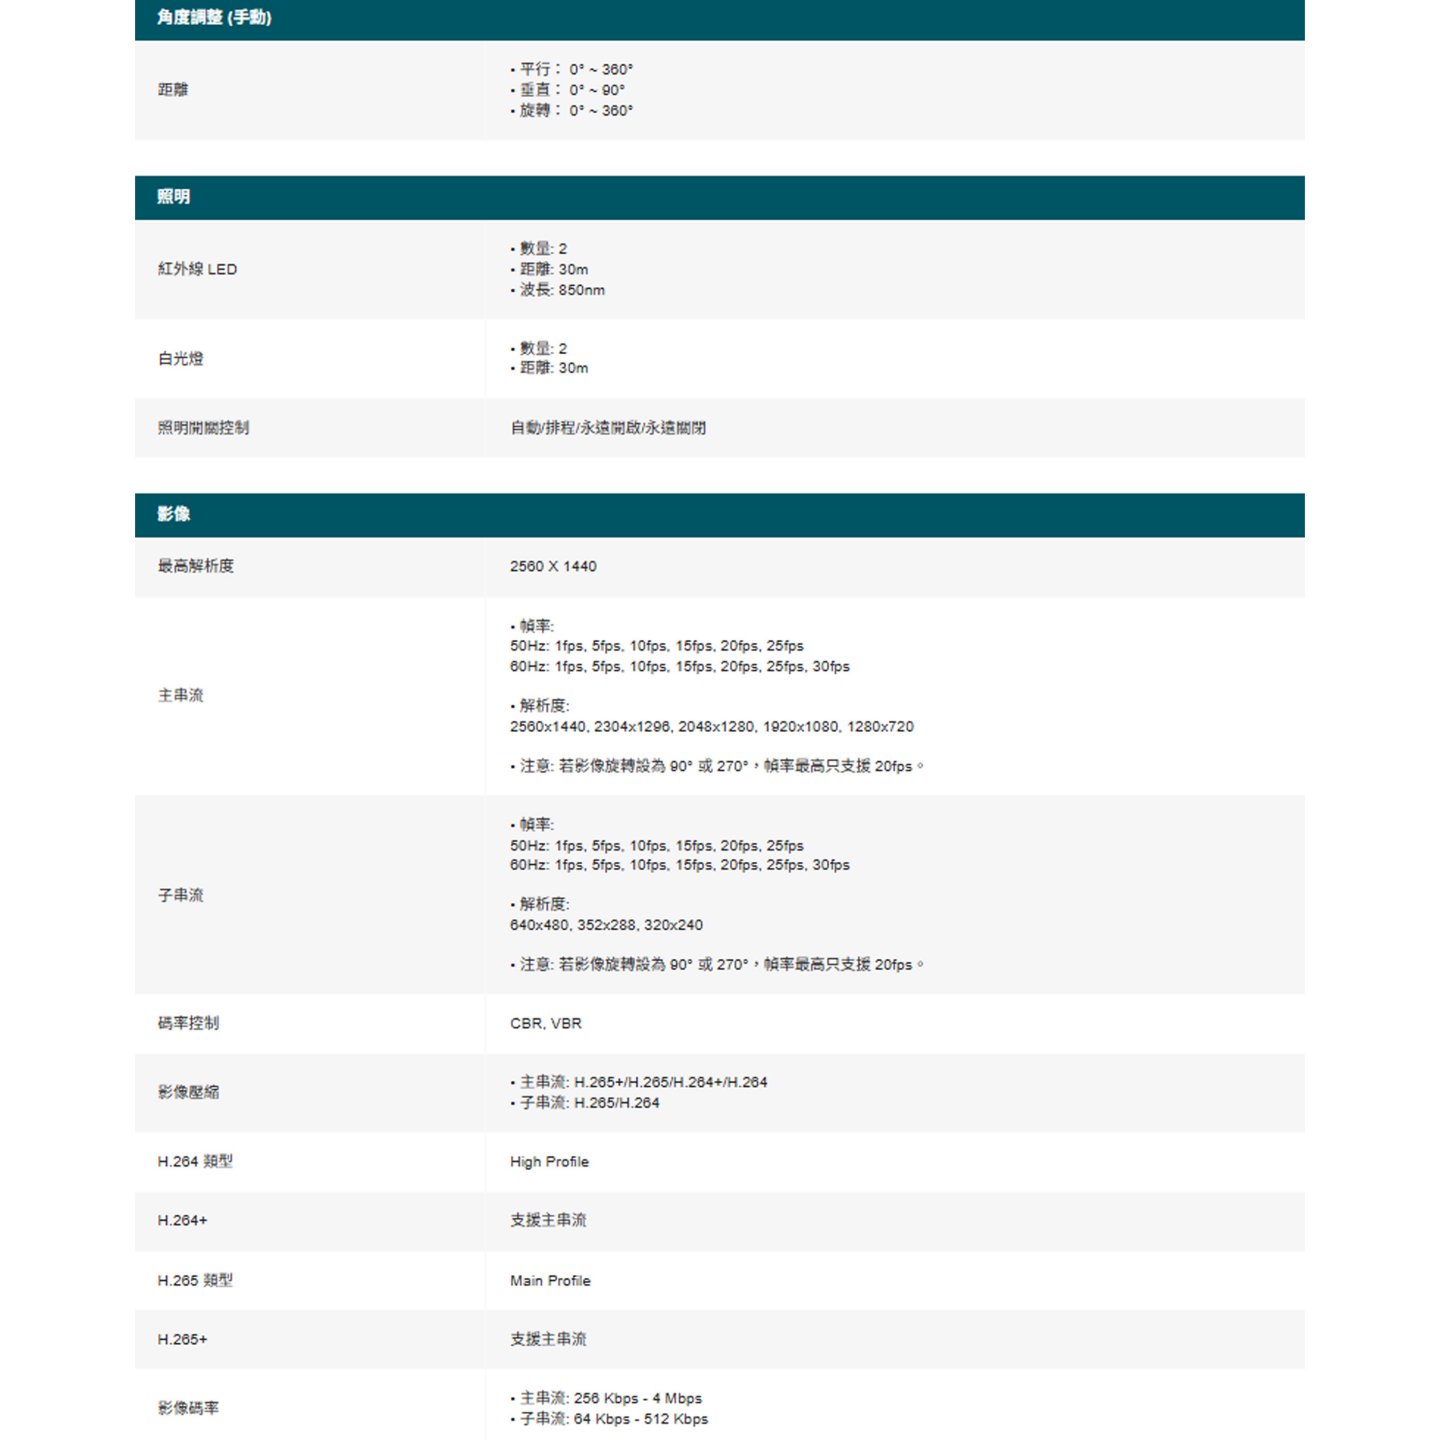This screenshot has width=1440, height=1440.
Task: Click the H.265 類型 row label
Action: (195, 1280)
